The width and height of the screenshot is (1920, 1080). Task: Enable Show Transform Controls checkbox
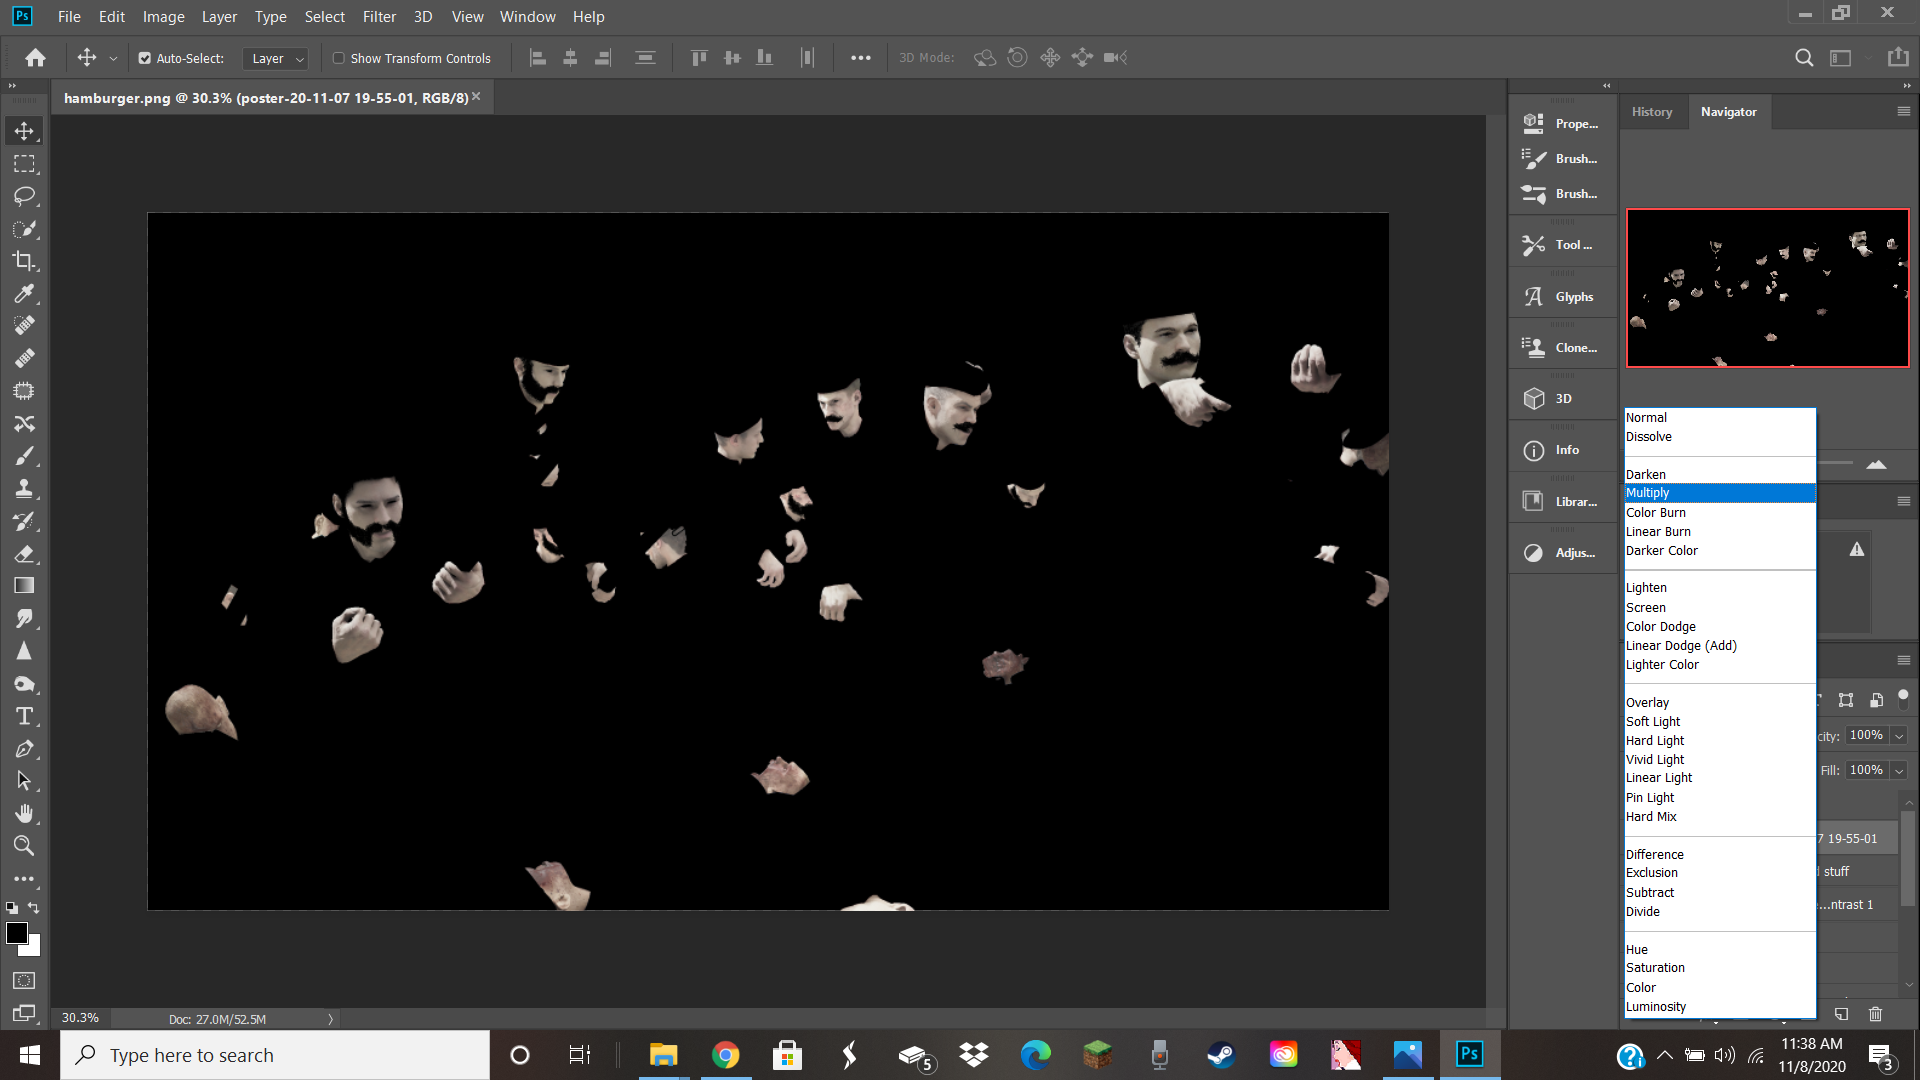339,58
